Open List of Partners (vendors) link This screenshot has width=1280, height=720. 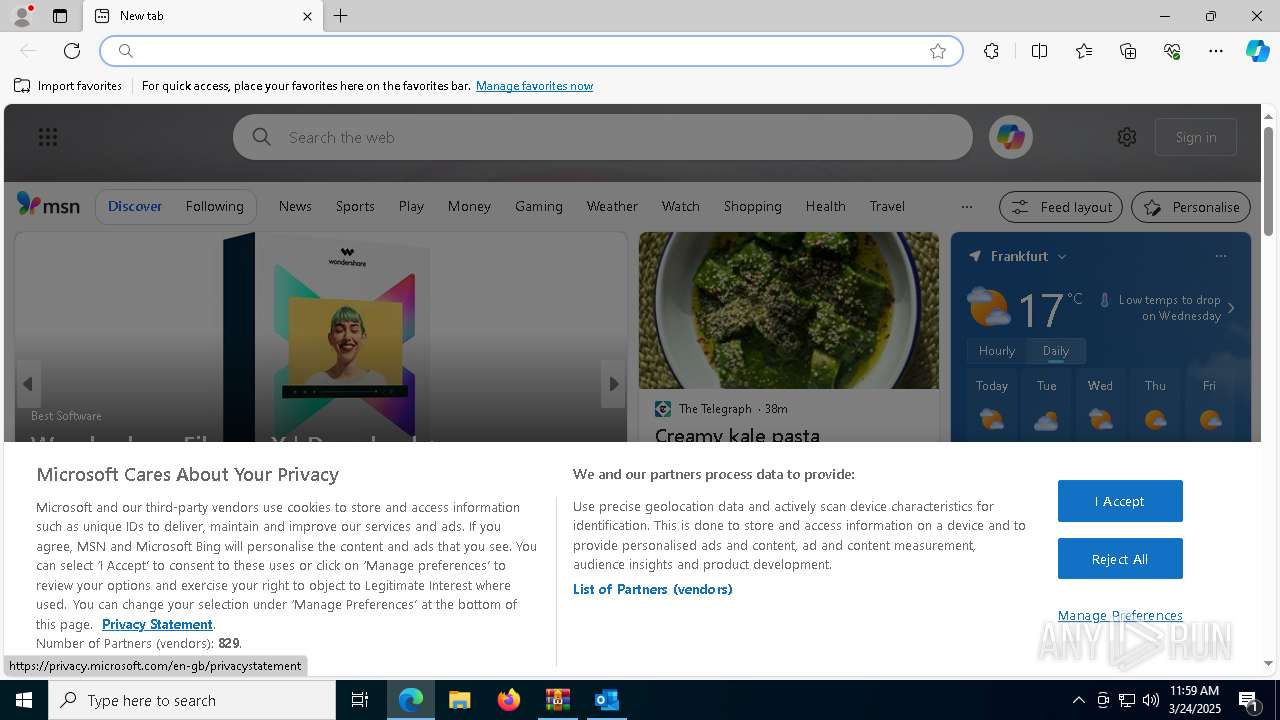653,589
